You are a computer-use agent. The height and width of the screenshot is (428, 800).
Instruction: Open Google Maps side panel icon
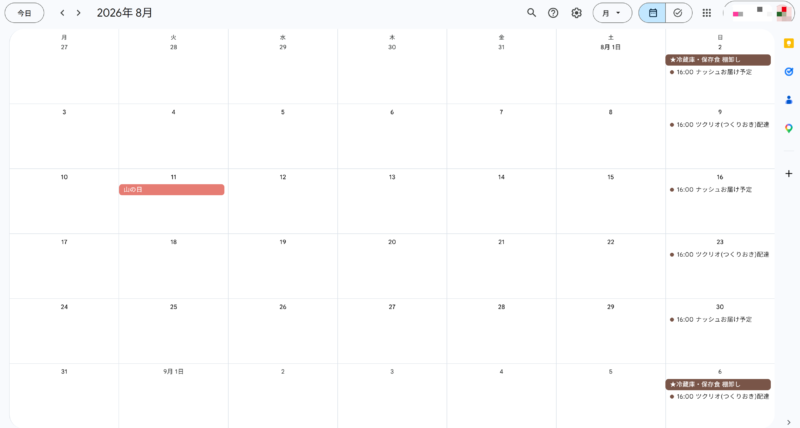point(789,128)
